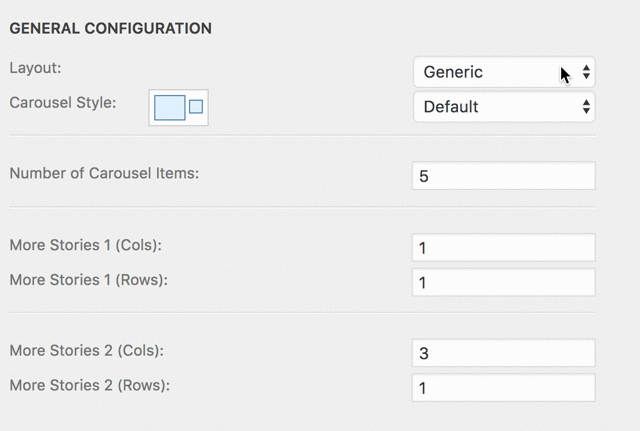Screen dimensions: 640x431
Task: Focus the More Stories 2 (Rows) field
Action: (504, 388)
